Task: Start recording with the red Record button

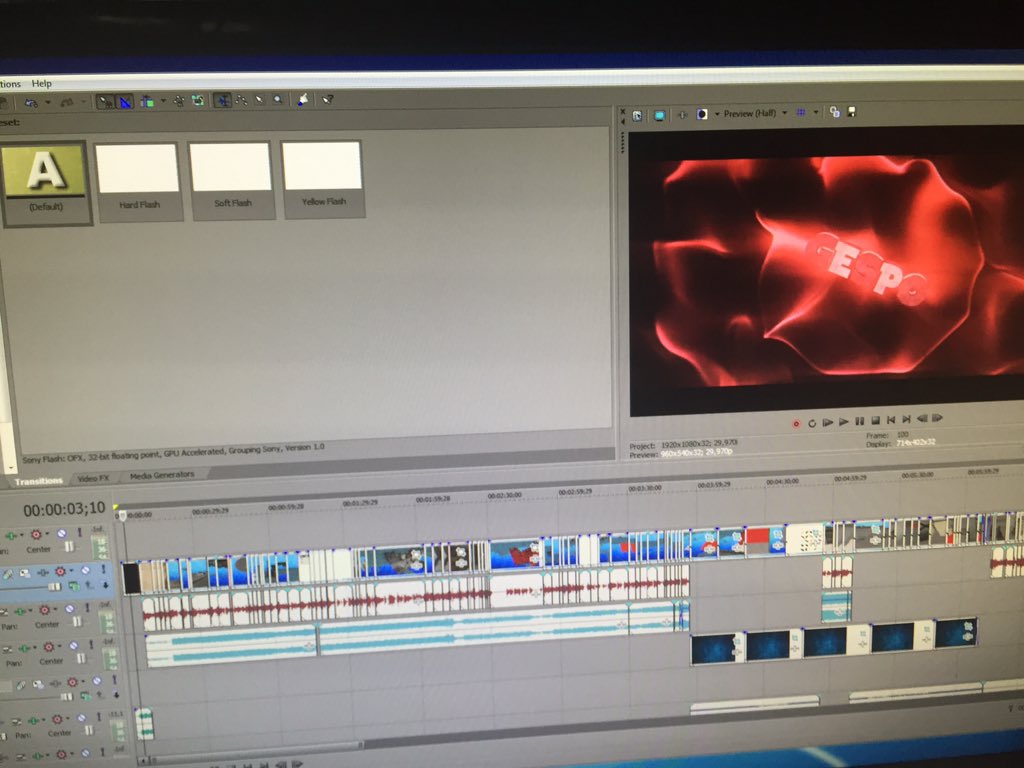Action: (x=796, y=424)
